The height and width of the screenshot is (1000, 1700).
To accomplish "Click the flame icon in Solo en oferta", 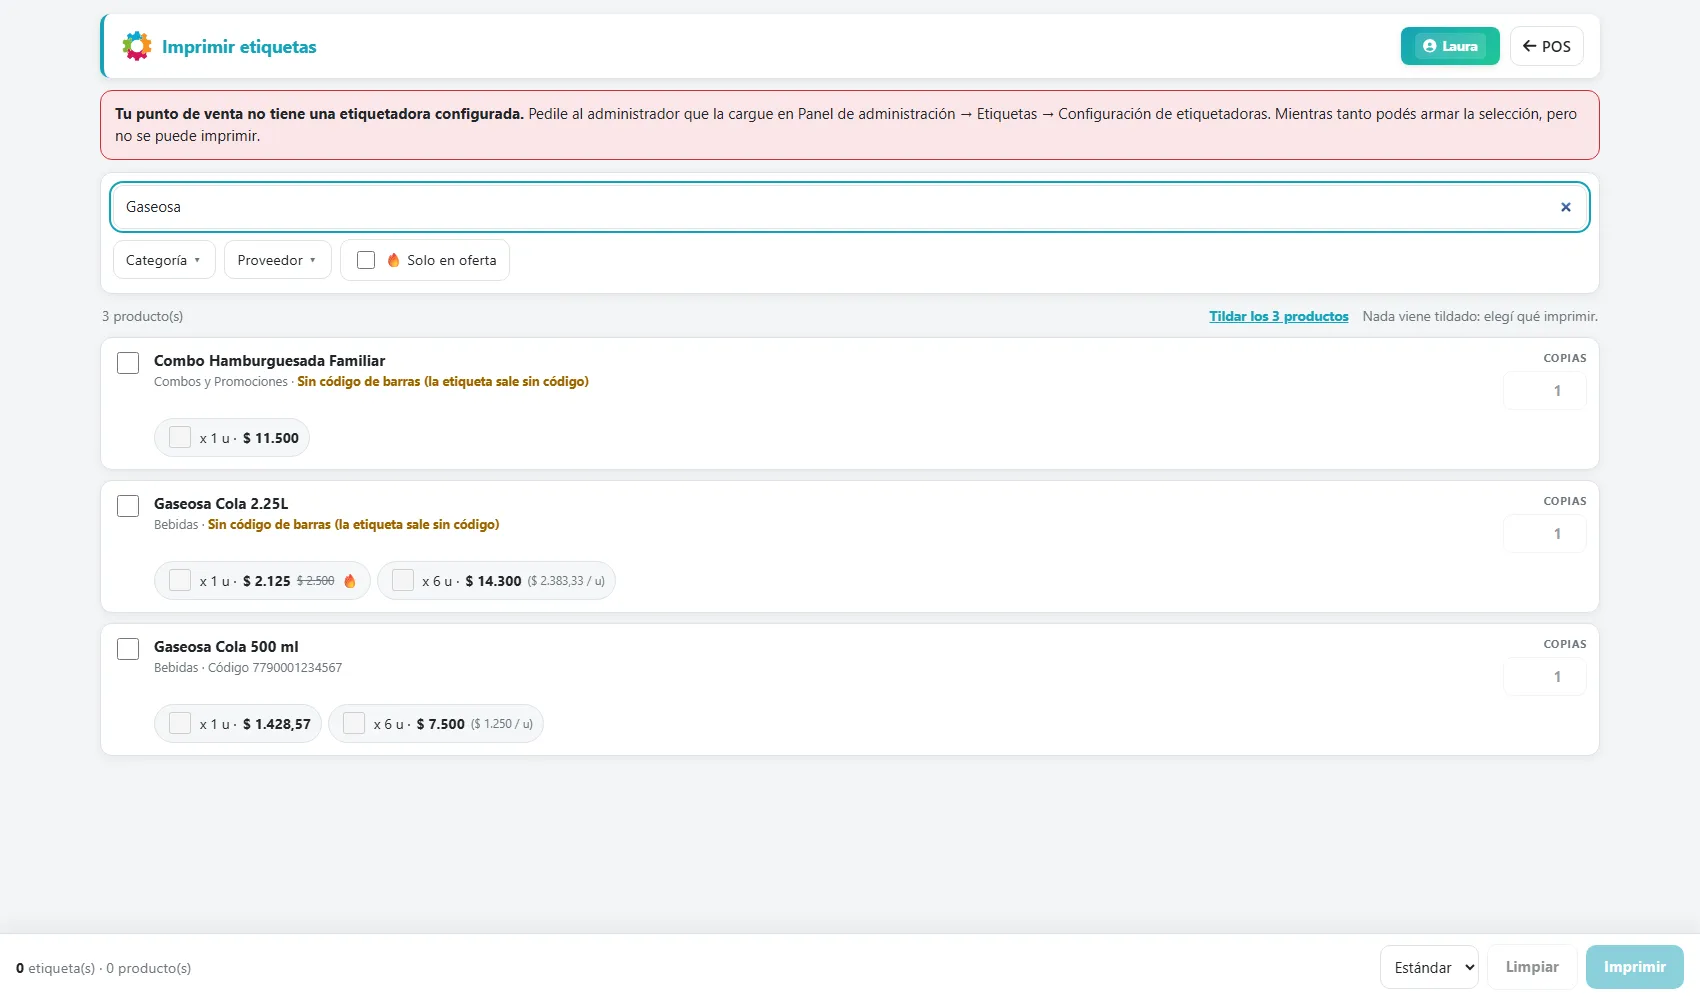I will [394, 260].
